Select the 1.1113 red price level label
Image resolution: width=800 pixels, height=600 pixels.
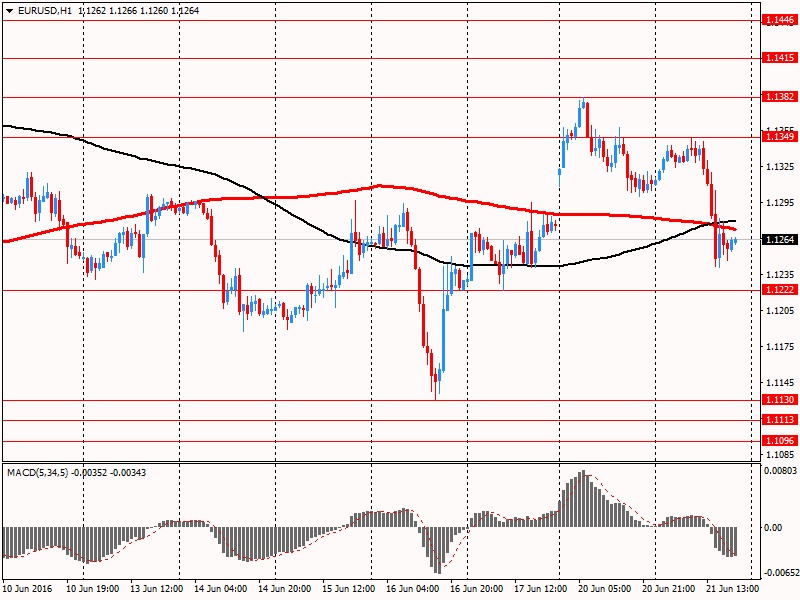779,419
